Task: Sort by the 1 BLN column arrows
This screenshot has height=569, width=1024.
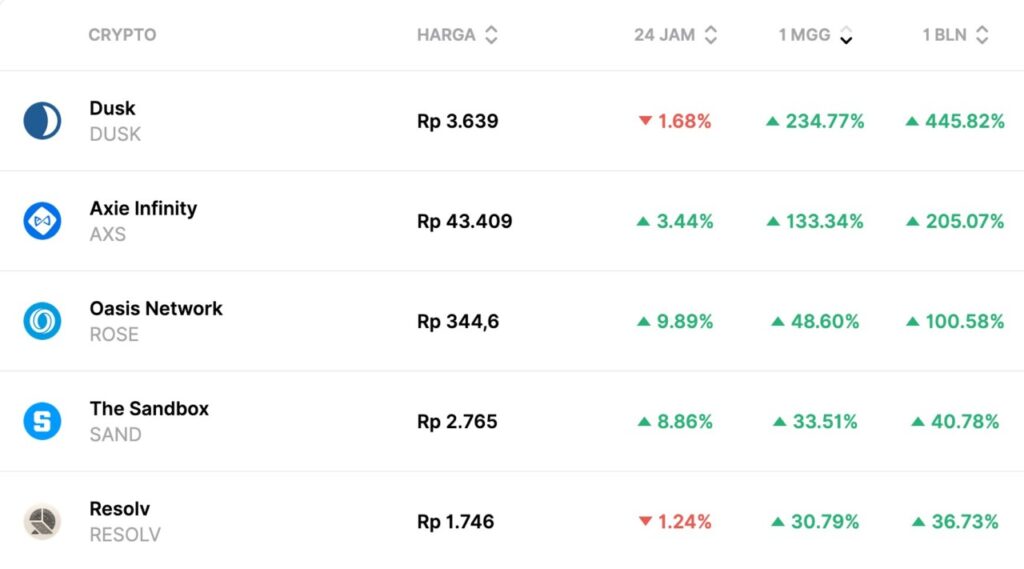Action: [982, 35]
